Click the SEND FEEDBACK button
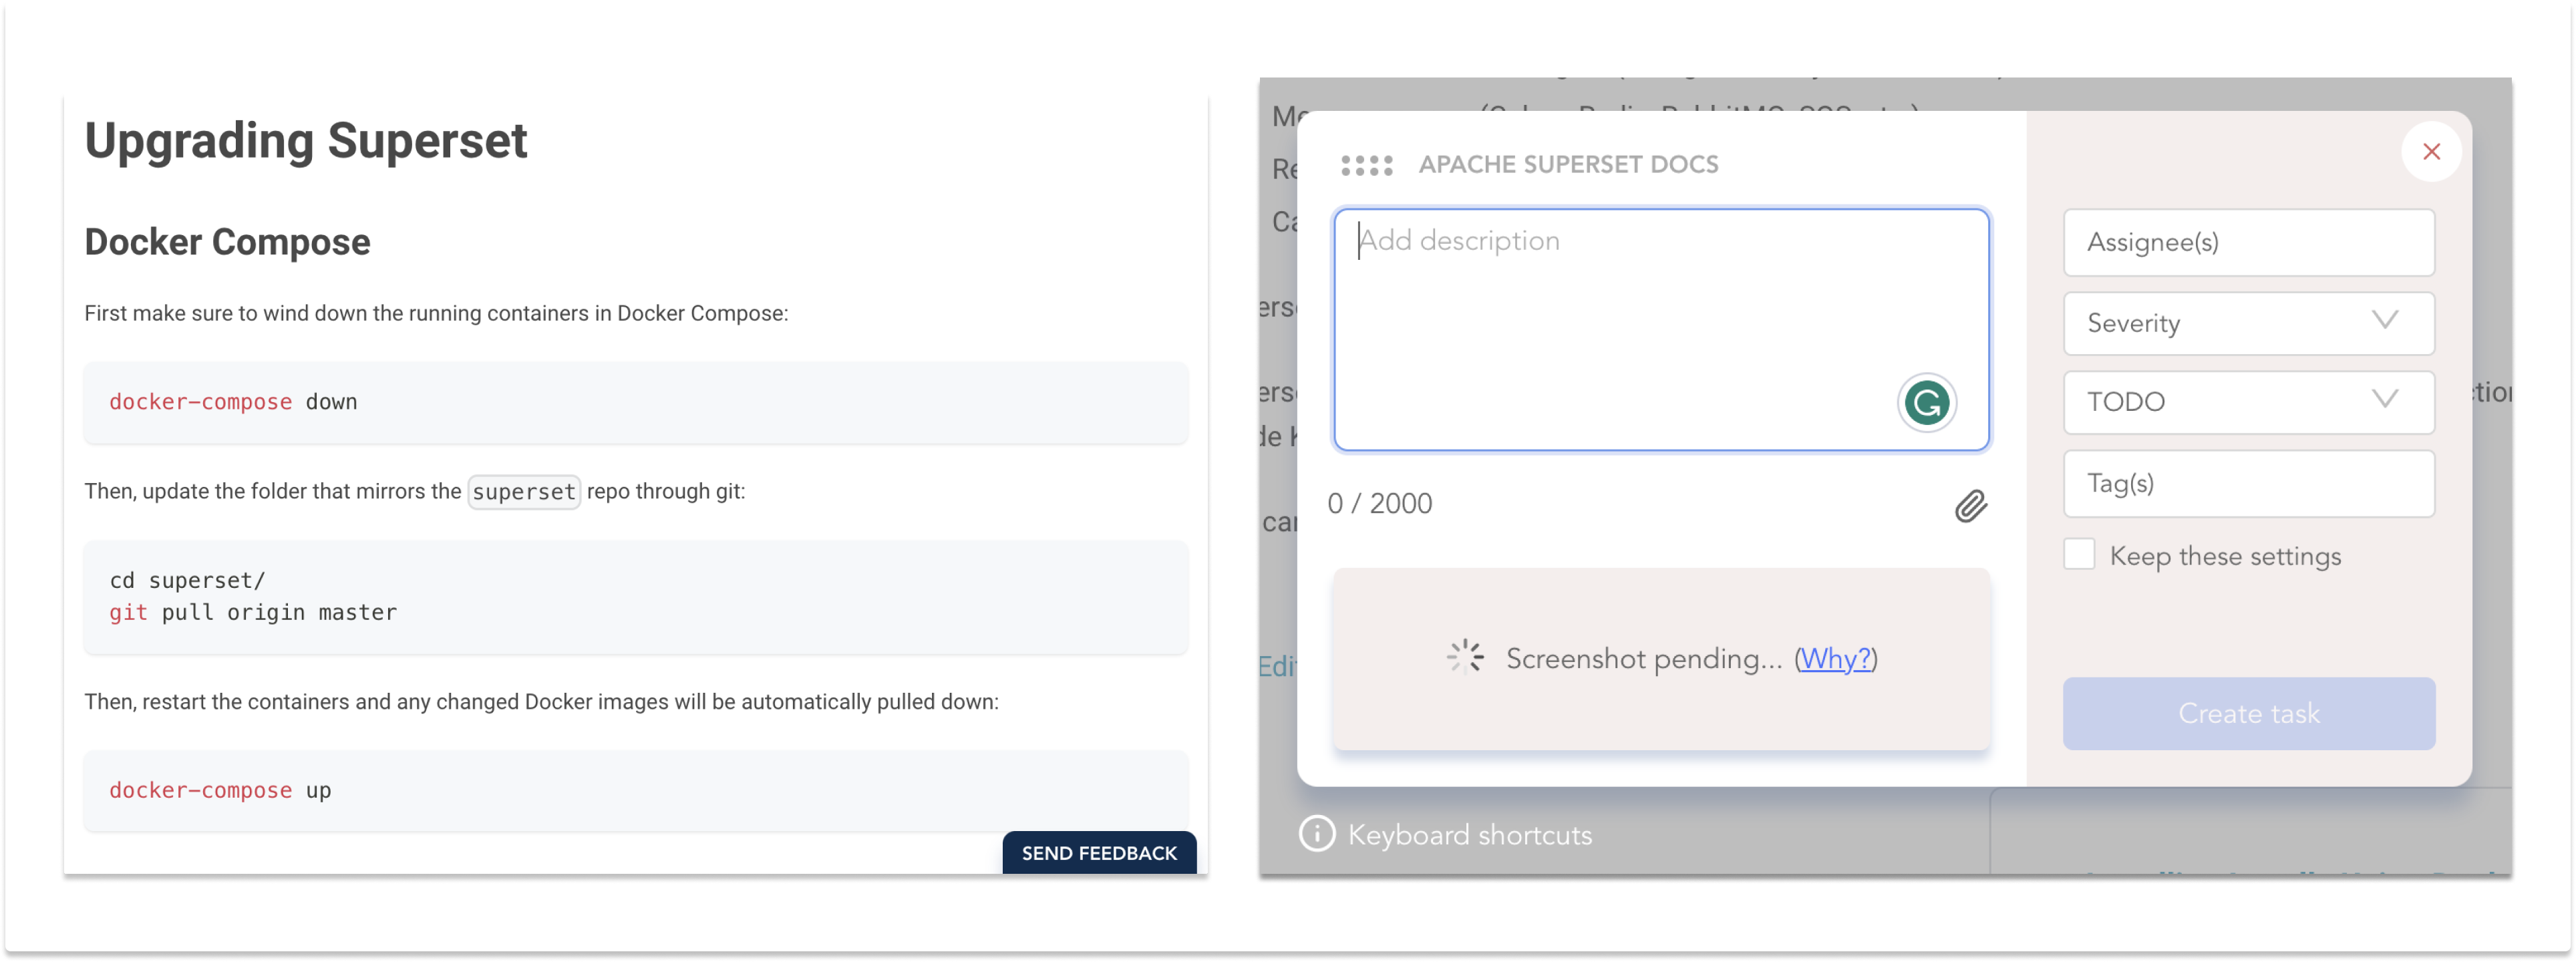This screenshot has width=2576, height=962. pyautogui.click(x=1098, y=853)
